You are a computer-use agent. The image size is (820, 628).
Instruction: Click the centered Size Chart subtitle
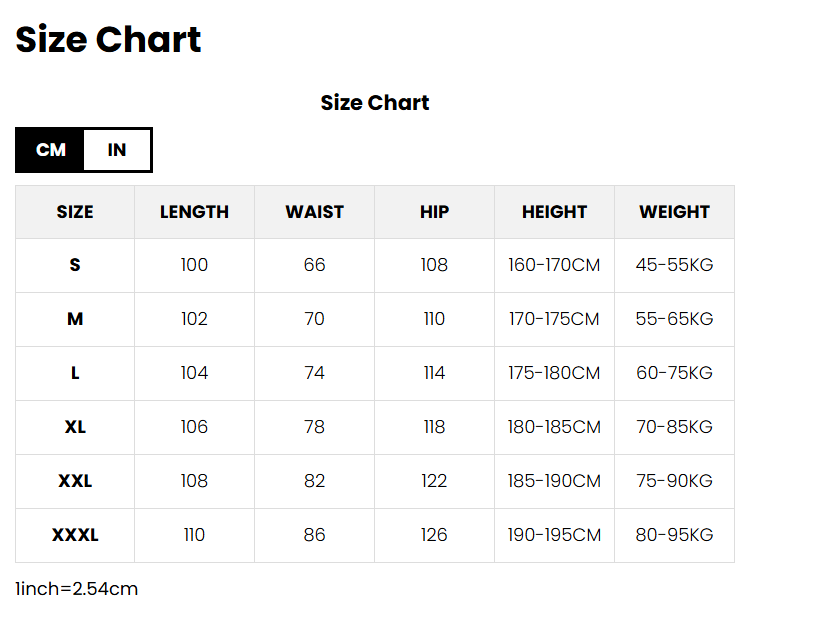(x=375, y=103)
